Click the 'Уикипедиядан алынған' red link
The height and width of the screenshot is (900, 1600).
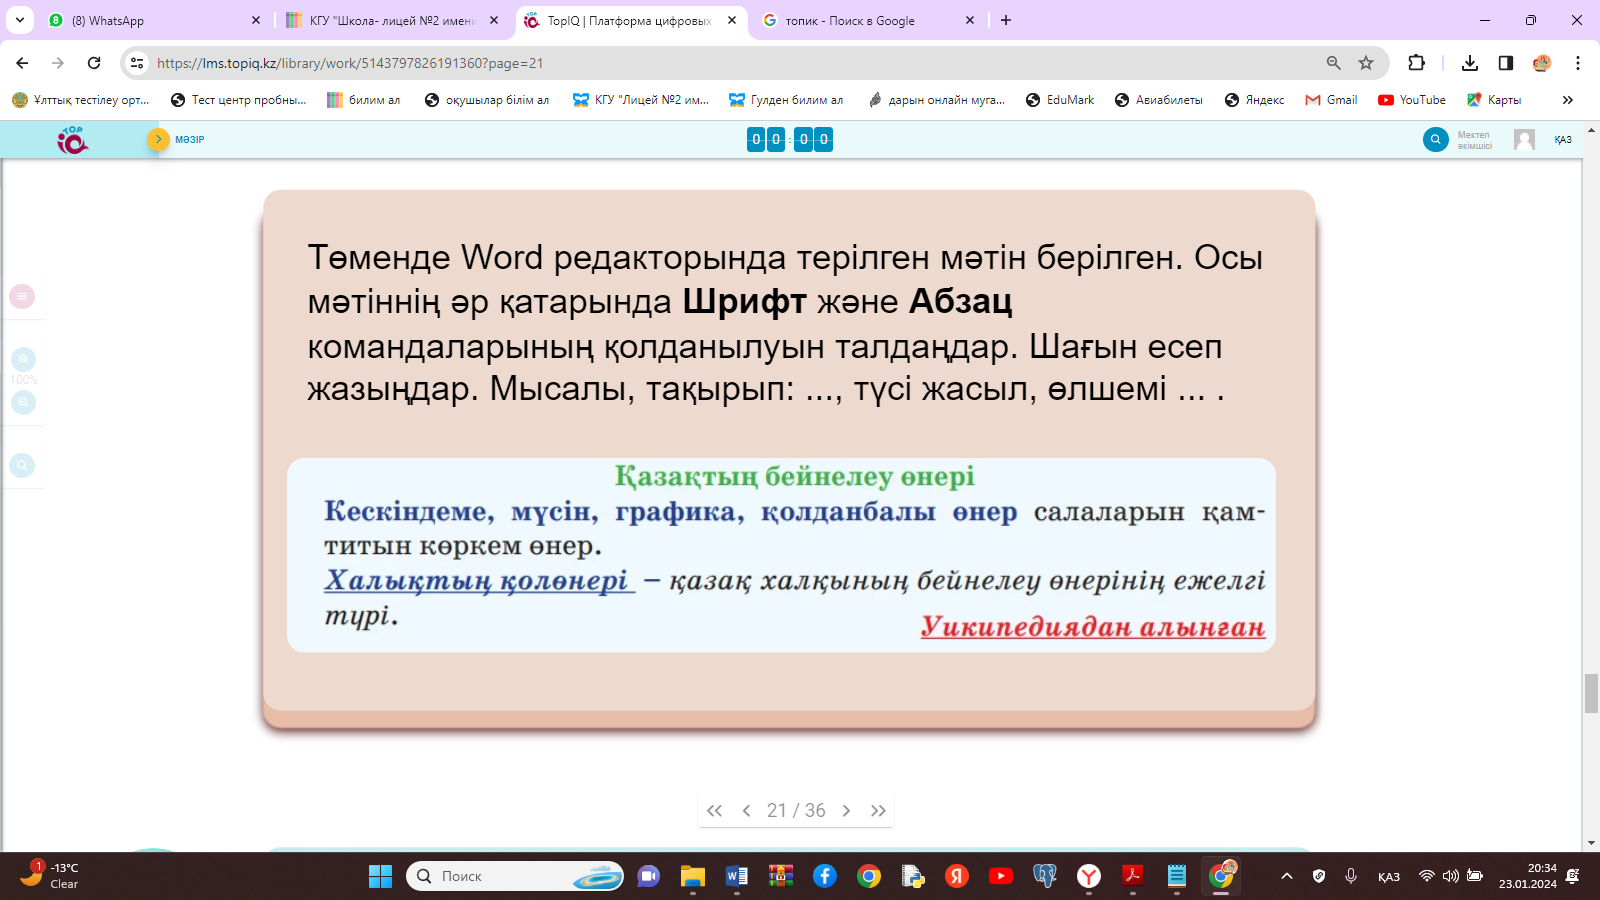pos(1093,627)
